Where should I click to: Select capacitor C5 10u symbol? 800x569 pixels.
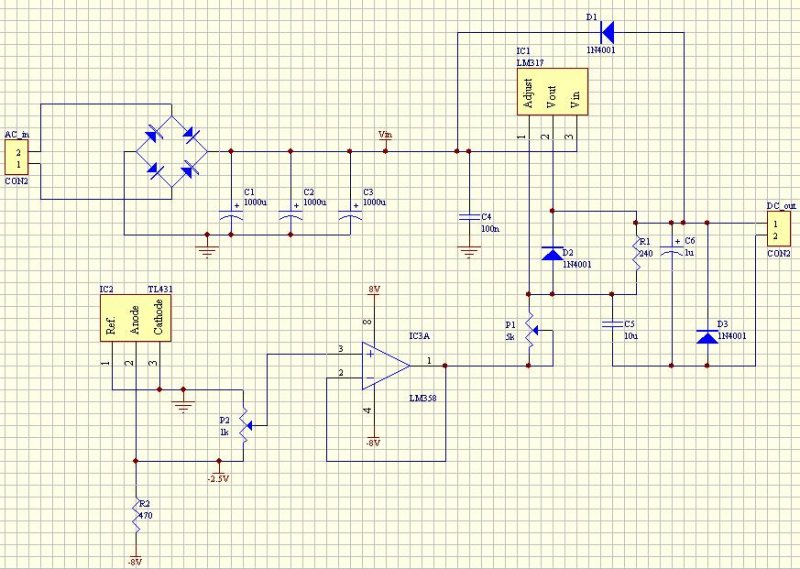[x=612, y=324]
